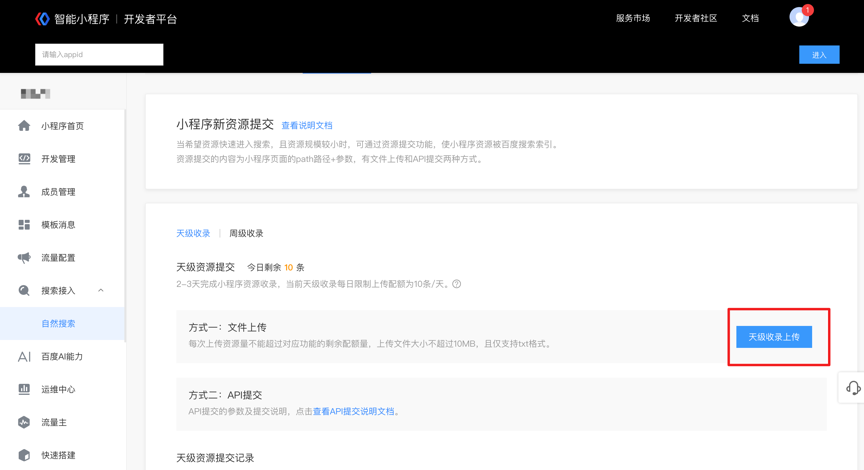This screenshot has width=864, height=470.
Task: Go to 服务市场 in top navigation
Action: click(x=633, y=18)
